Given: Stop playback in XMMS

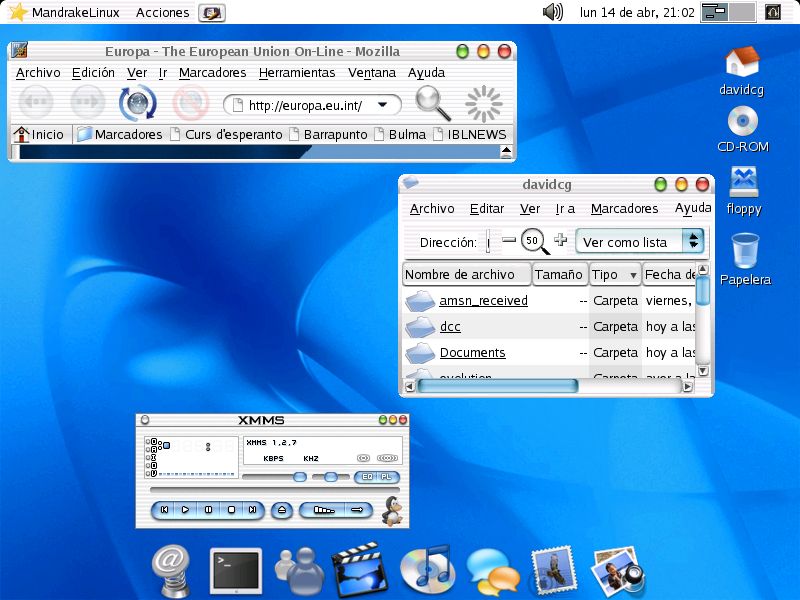Looking at the screenshot, I should point(231,509).
